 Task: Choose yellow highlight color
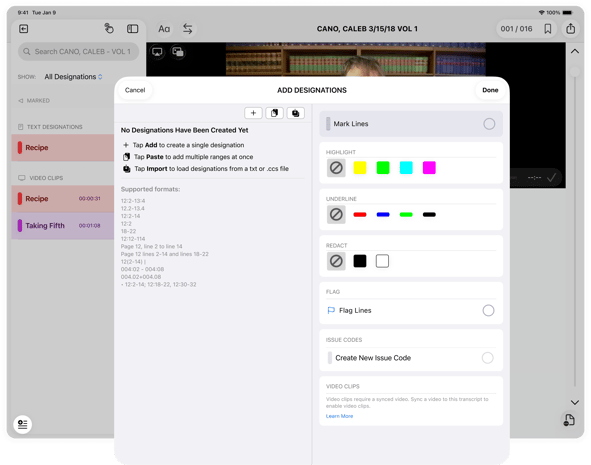tap(360, 168)
